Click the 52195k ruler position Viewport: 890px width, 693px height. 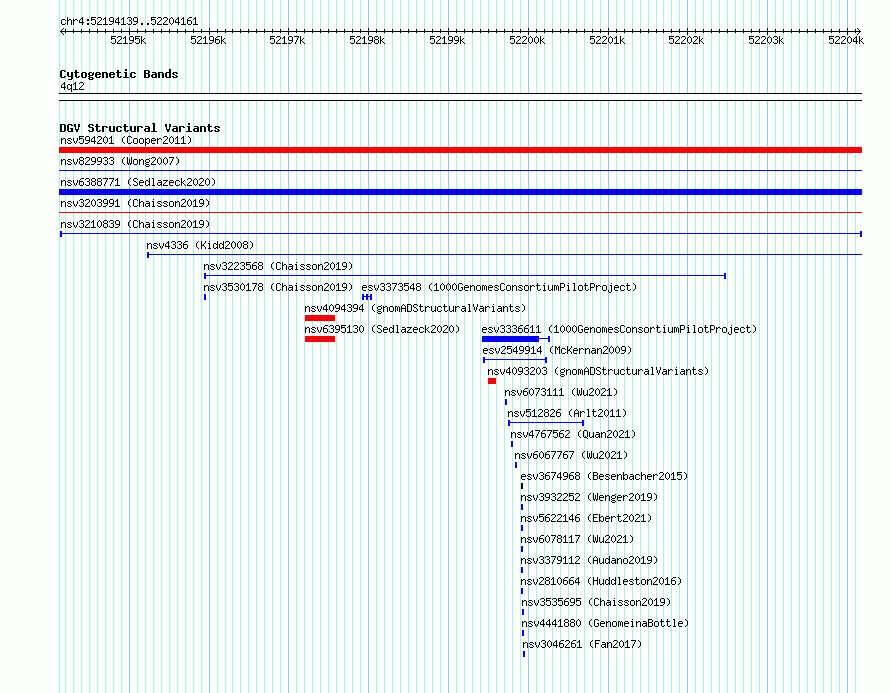[x=128, y=40]
